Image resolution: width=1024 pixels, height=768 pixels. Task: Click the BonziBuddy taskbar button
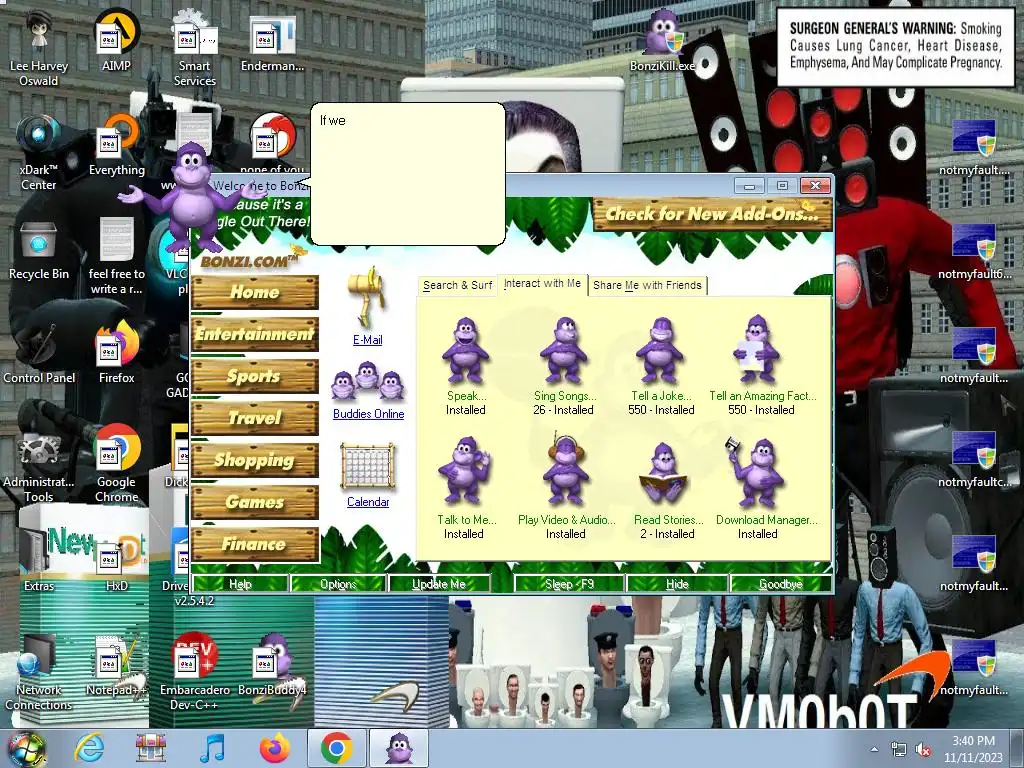click(399, 748)
